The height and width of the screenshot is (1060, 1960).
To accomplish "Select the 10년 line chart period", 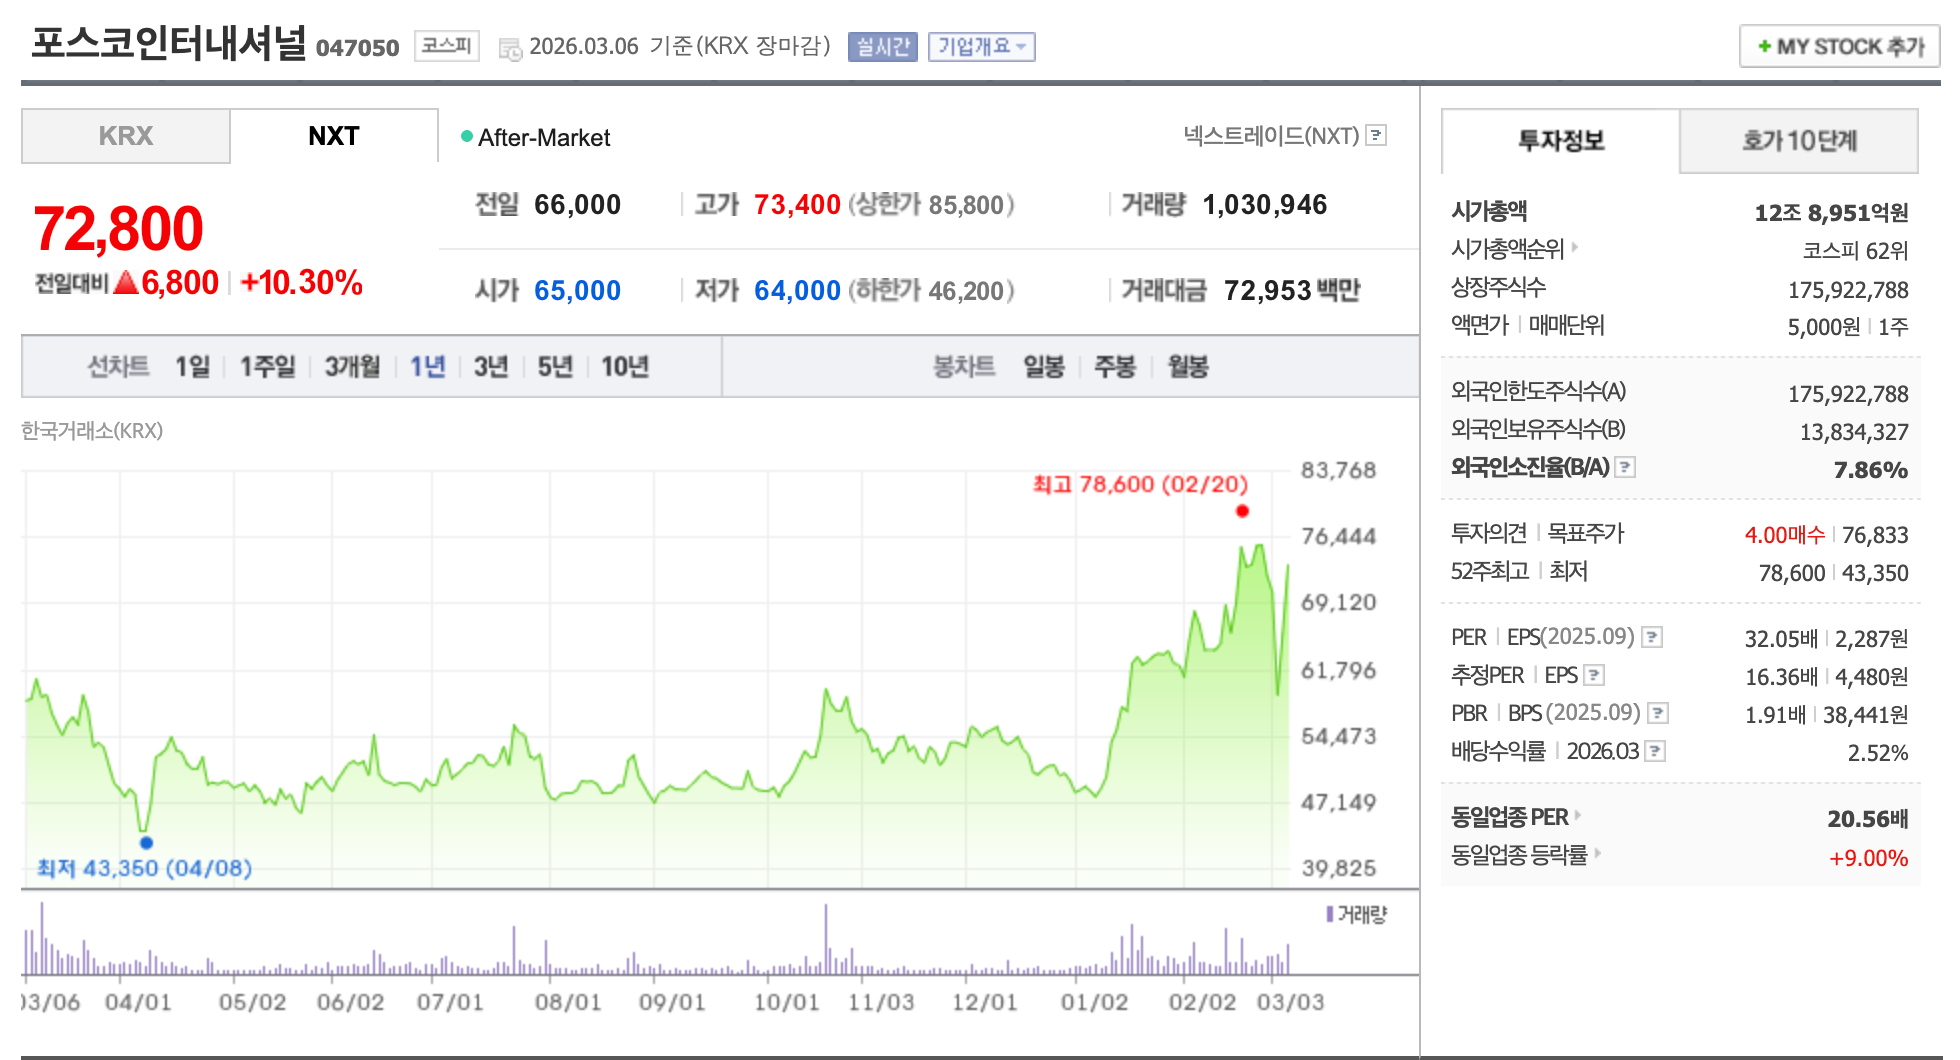I will tap(625, 367).
